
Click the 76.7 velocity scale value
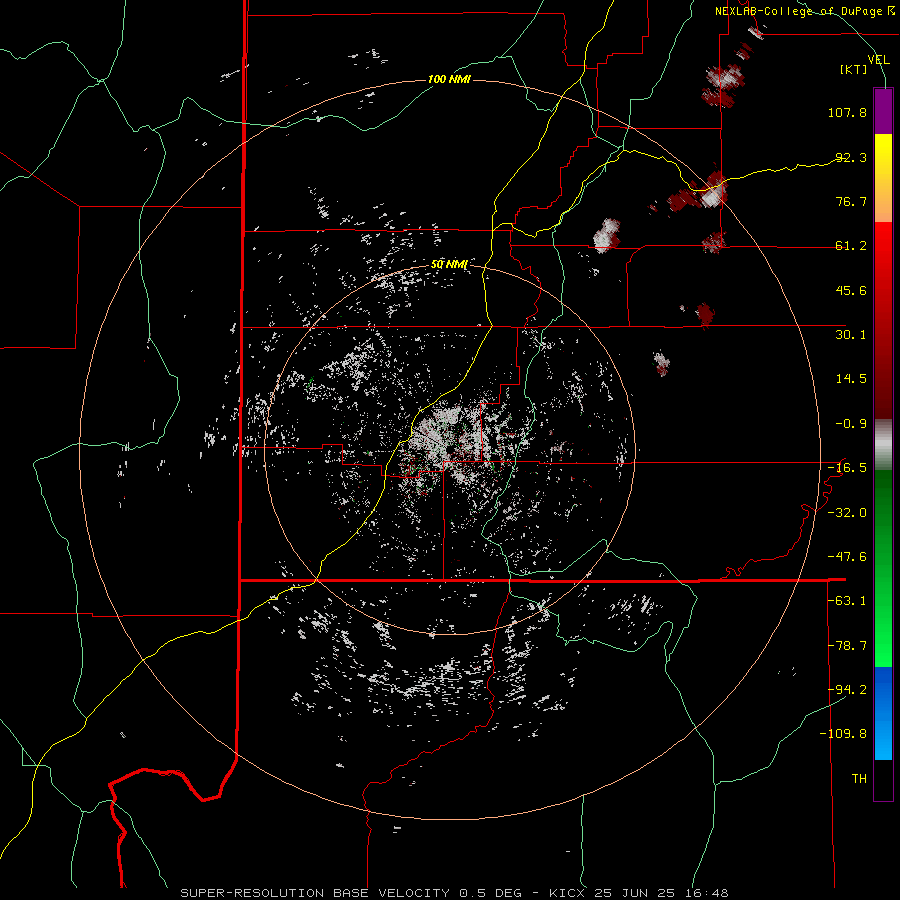pos(851,201)
